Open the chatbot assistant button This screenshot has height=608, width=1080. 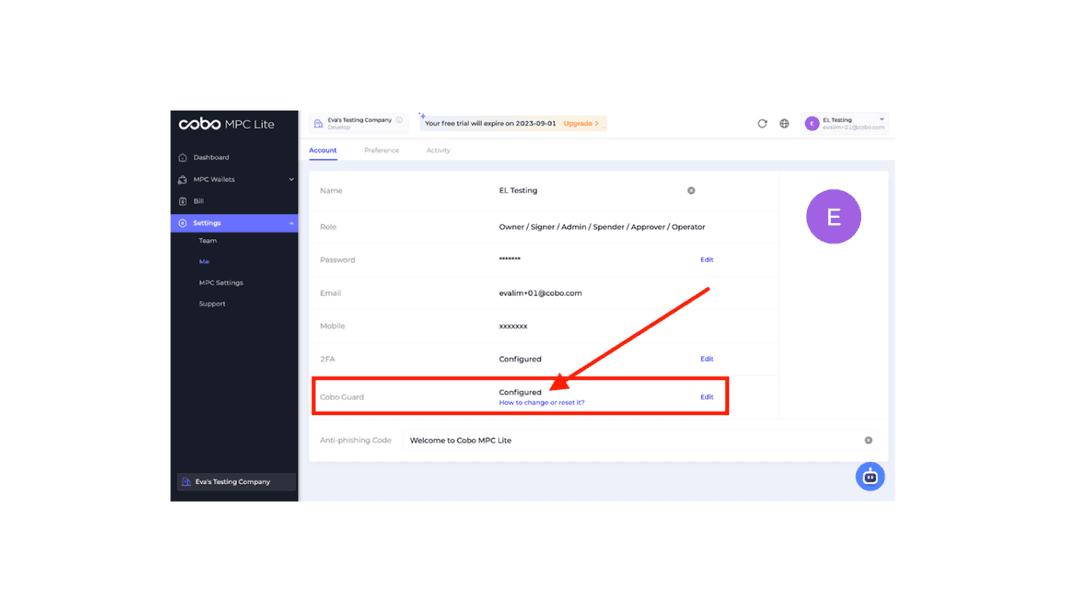click(869, 477)
